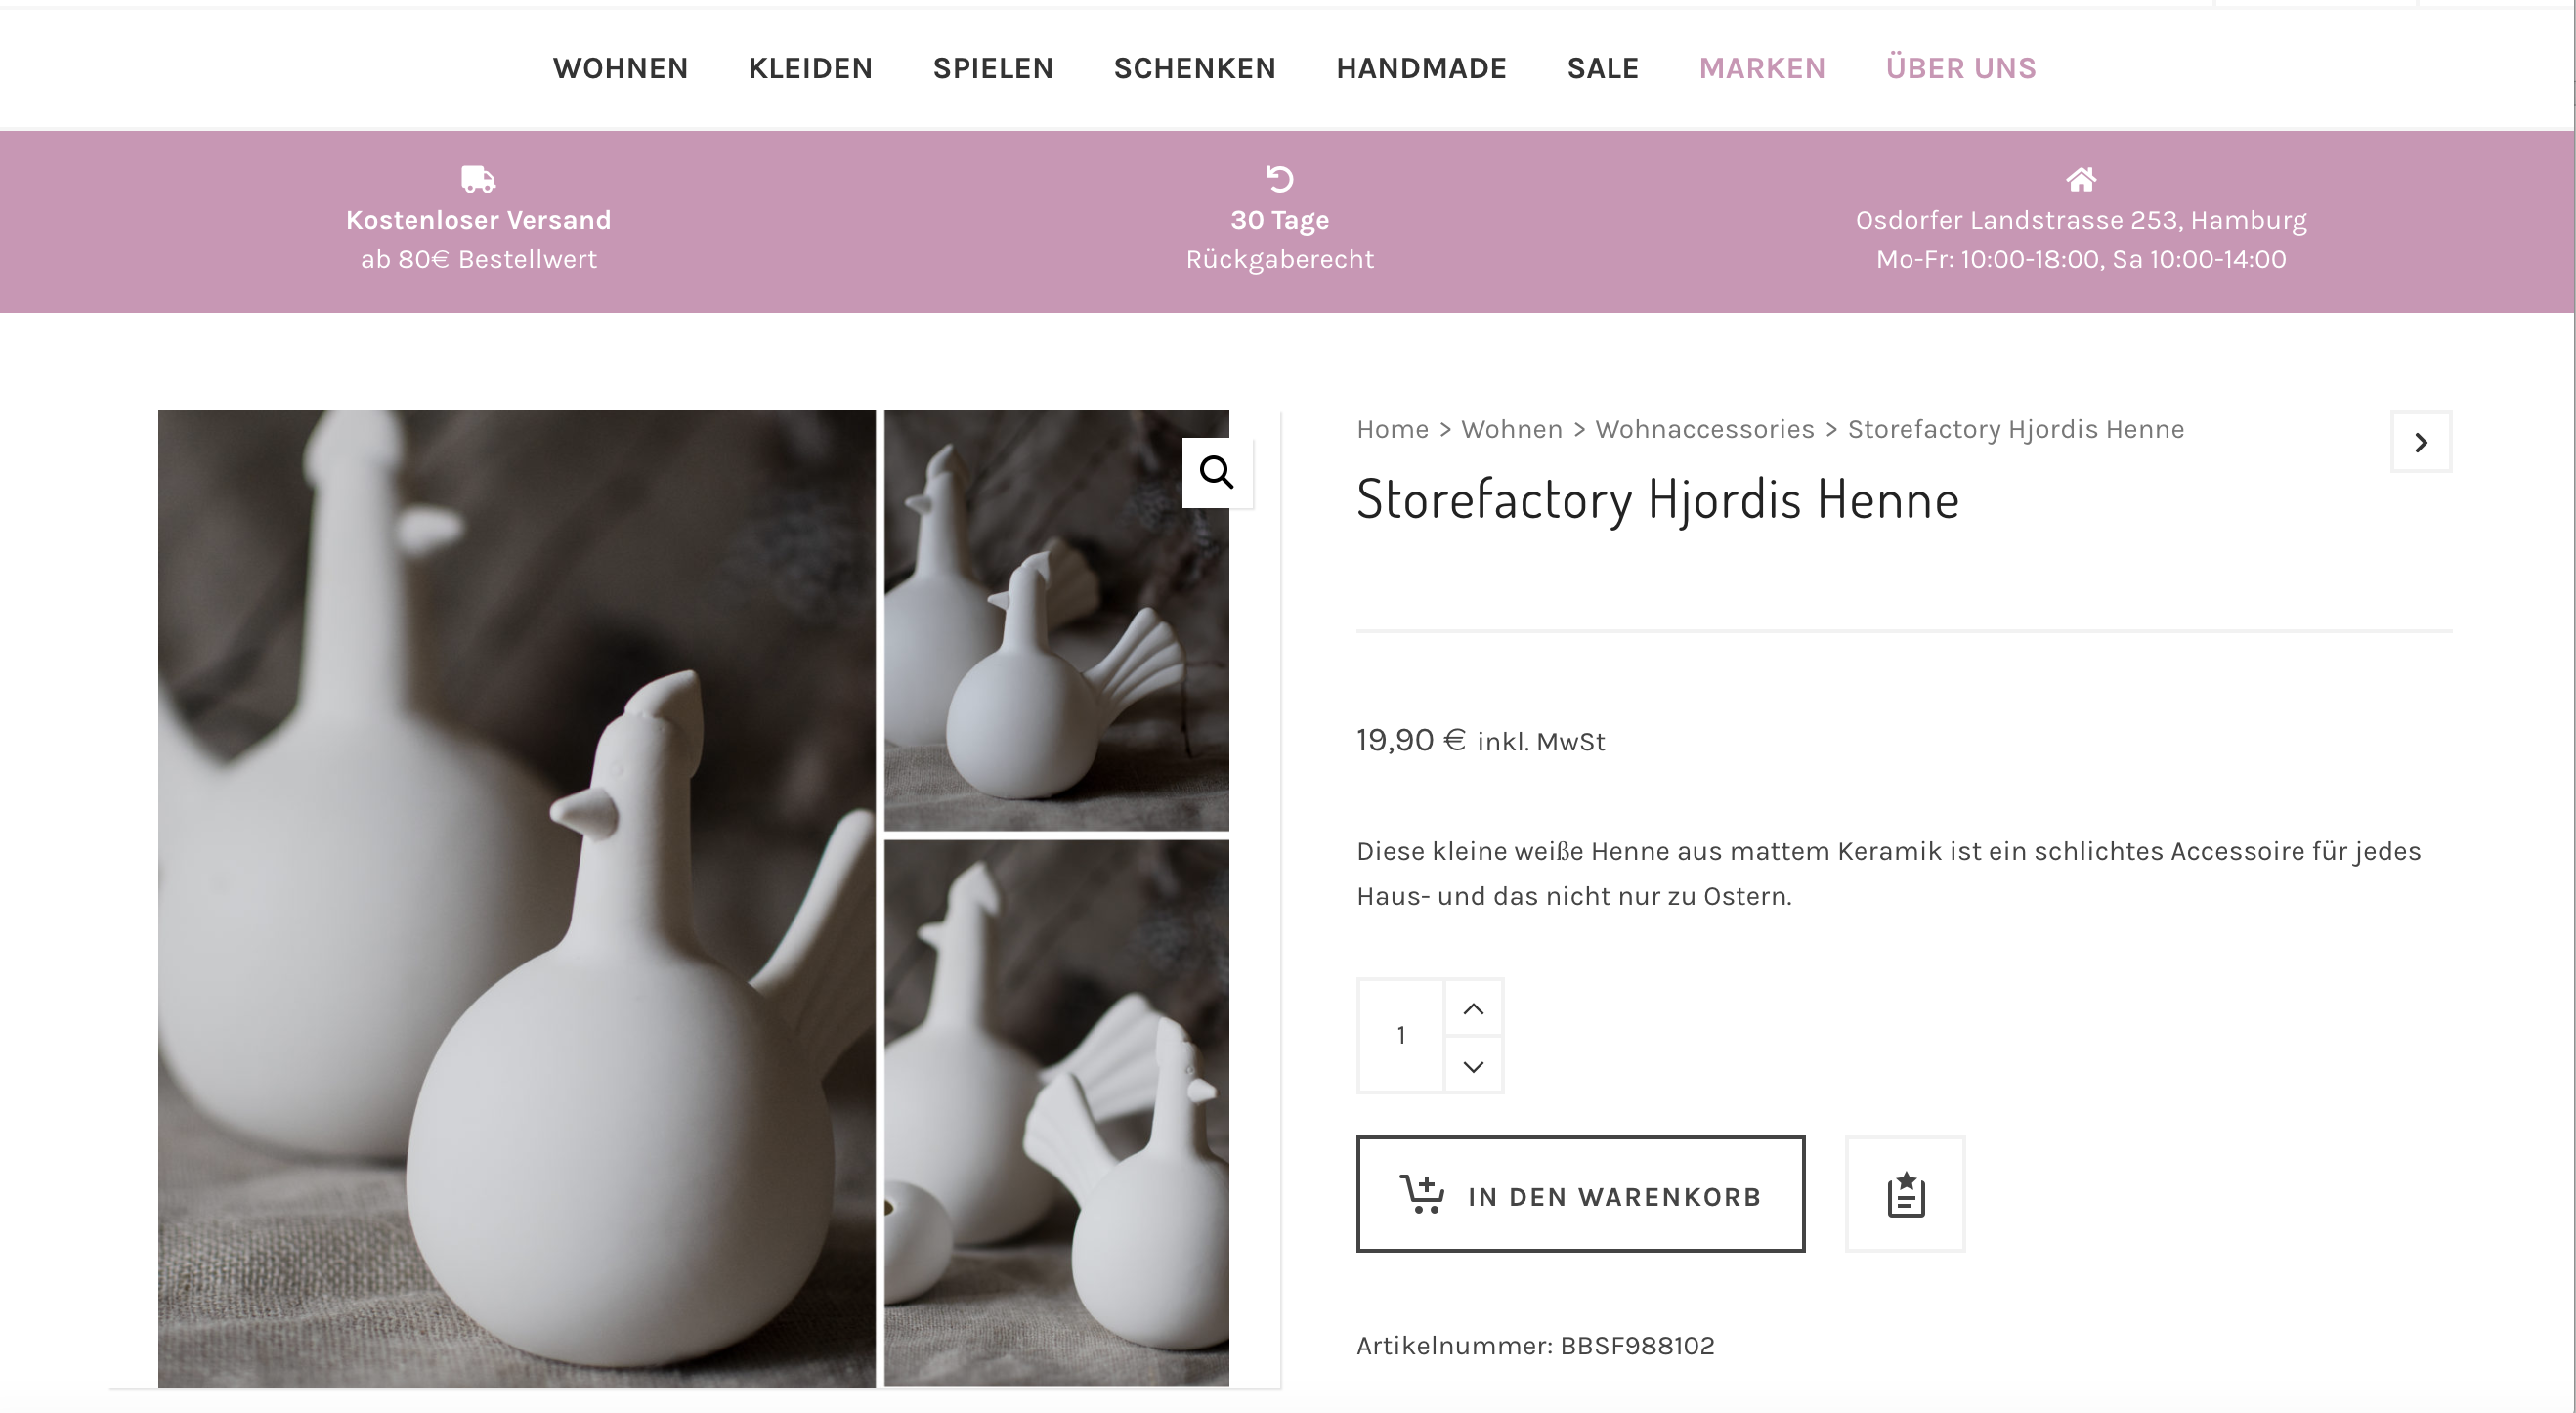Follow the Wohnaccessories breadcrumb link
The image size is (2576, 1413).
1704,429
